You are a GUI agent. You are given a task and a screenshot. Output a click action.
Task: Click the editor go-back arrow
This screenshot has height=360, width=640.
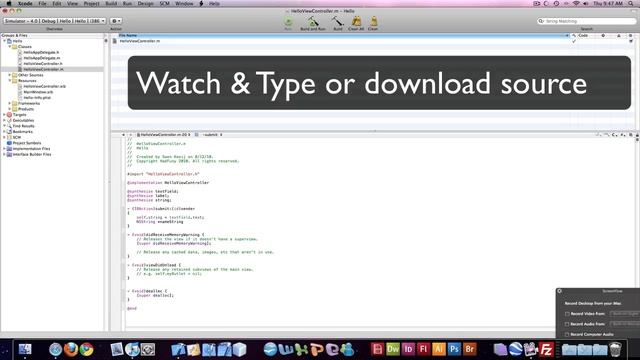[123, 135]
